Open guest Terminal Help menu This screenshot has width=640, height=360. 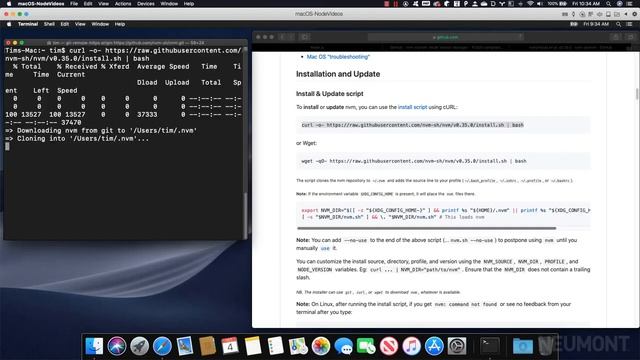point(120,24)
